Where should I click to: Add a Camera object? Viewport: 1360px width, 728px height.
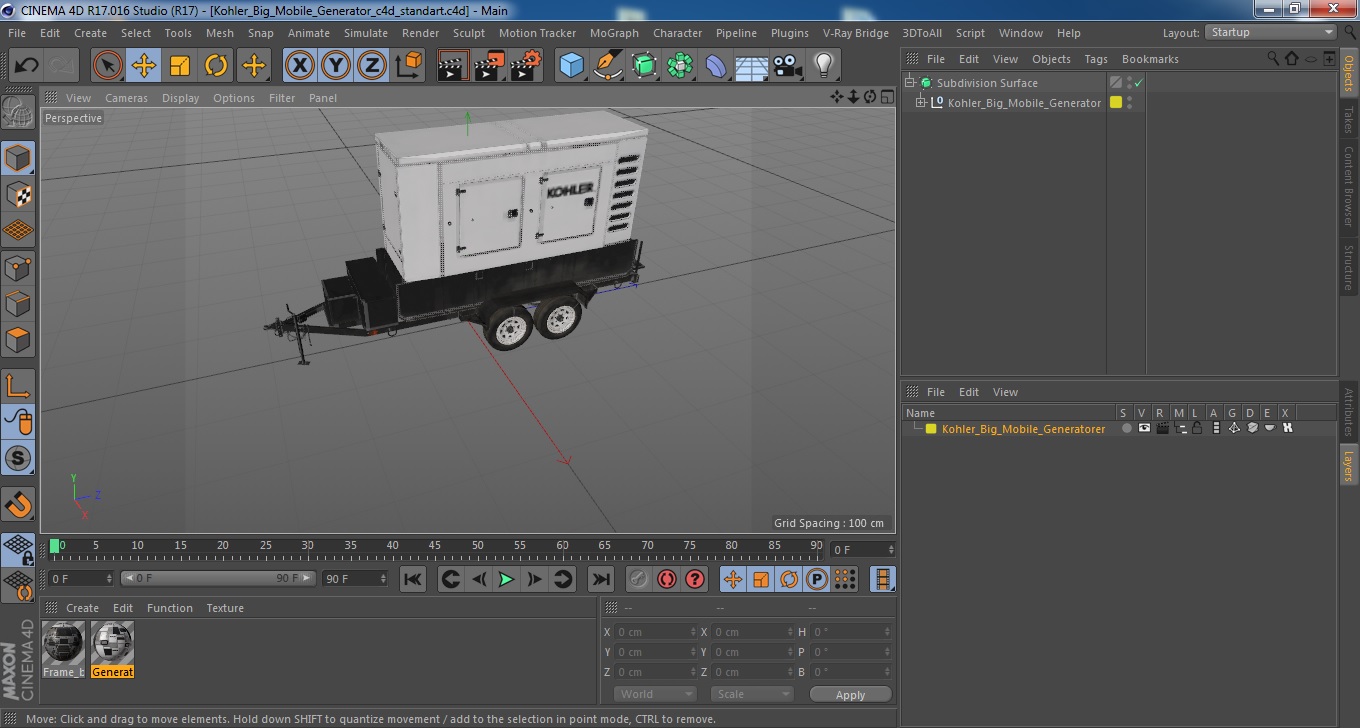click(788, 66)
